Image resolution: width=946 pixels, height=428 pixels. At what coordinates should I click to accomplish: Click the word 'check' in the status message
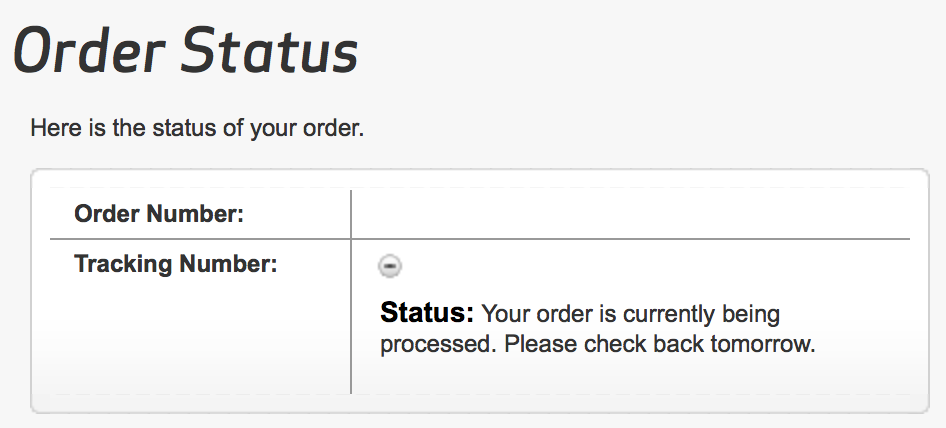607,345
